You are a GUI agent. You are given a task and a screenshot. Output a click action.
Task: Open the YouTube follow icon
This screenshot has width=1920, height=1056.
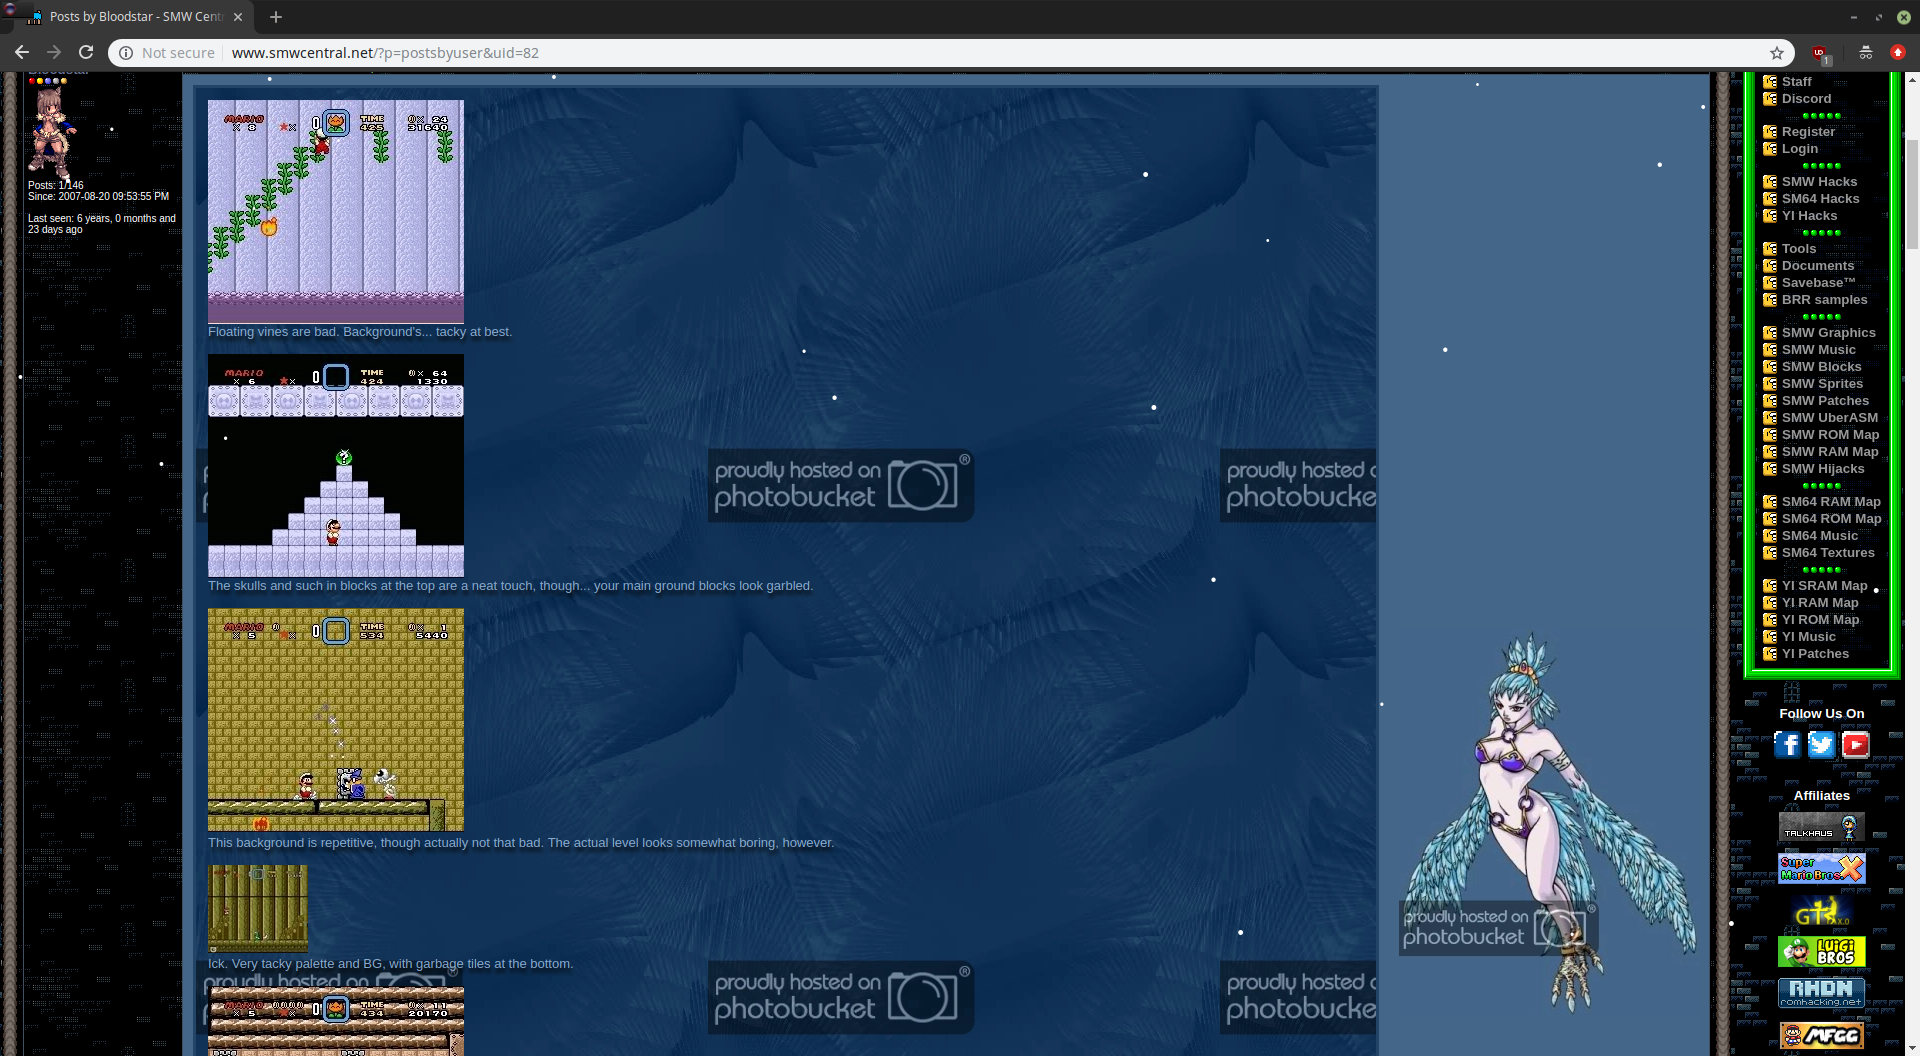tap(1855, 745)
